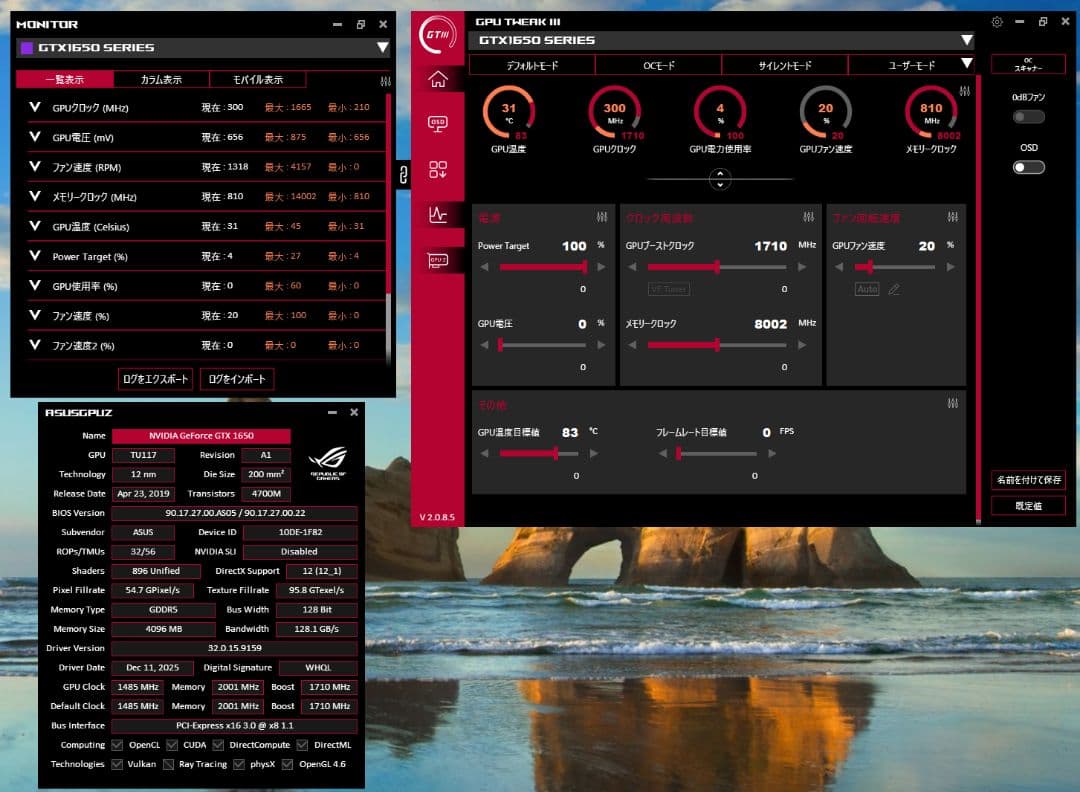Open the OC Scanner button
Viewport: 1080px width, 792px height.
[1028, 65]
